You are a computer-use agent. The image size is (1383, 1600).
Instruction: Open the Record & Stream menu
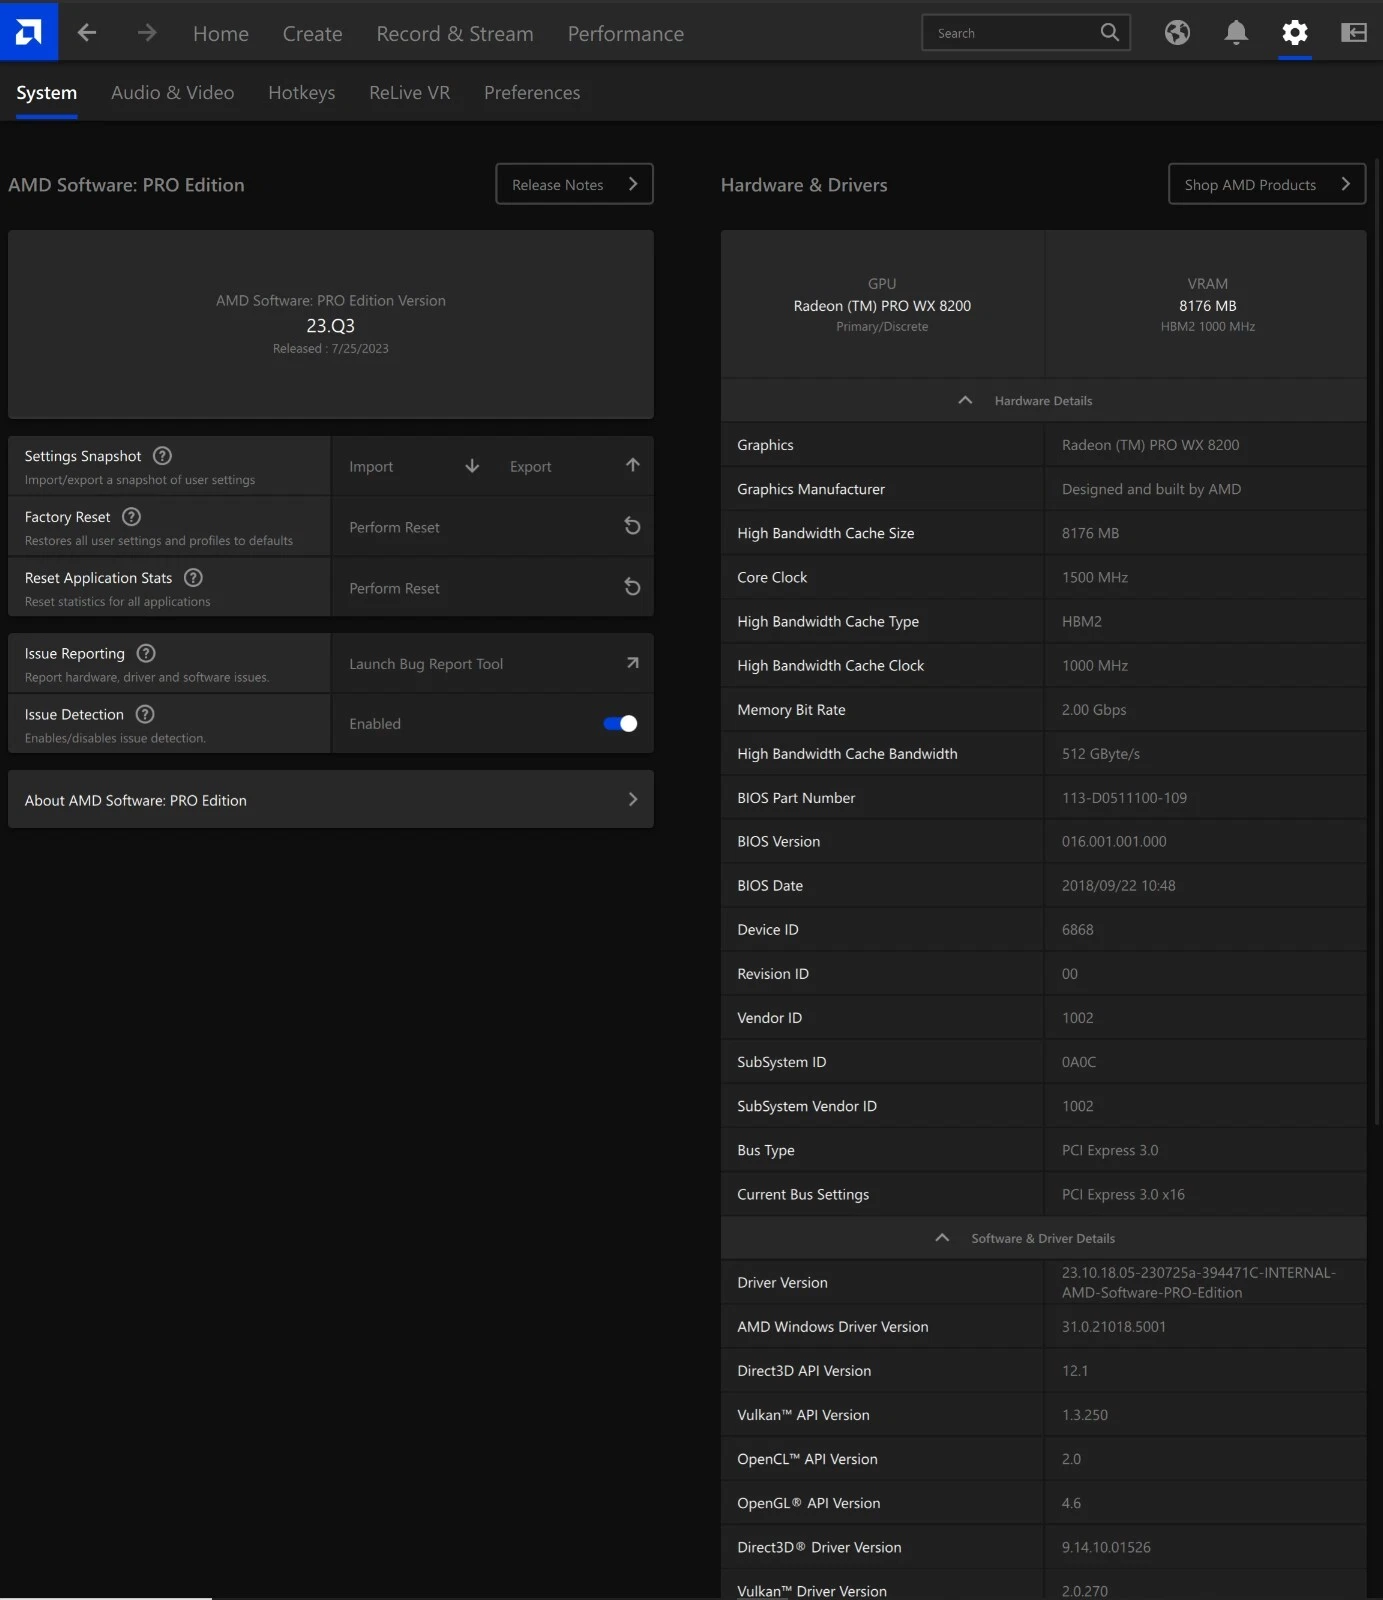(x=455, y=34)
